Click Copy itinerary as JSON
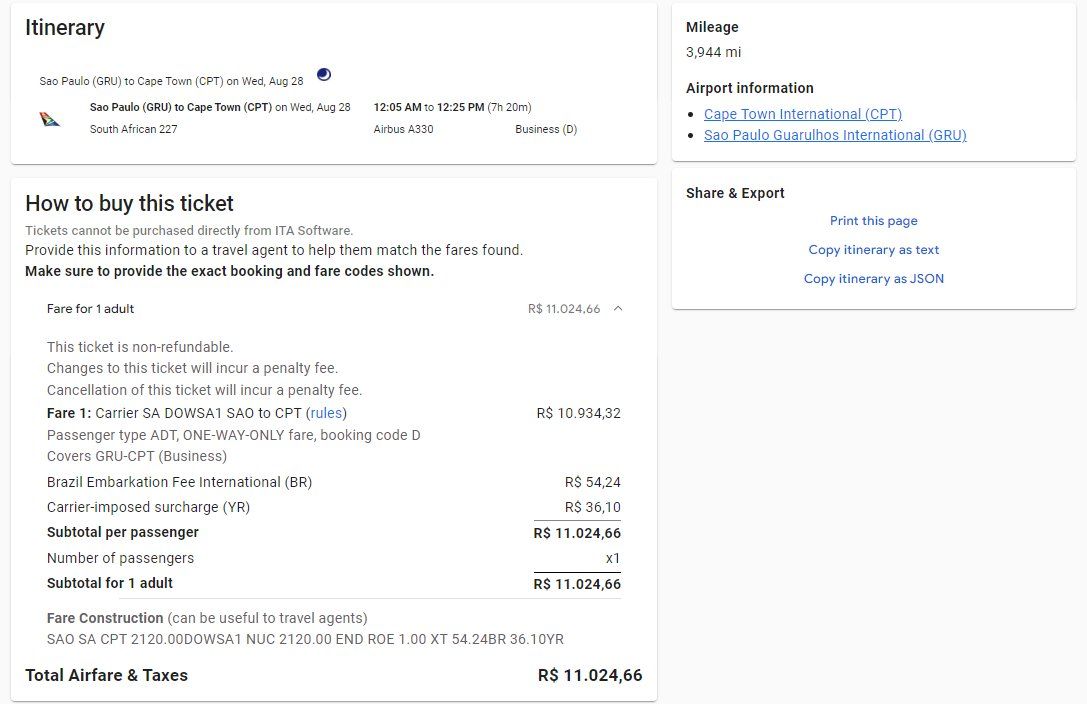The image size is (1087, 704). [x=873, y=279]
